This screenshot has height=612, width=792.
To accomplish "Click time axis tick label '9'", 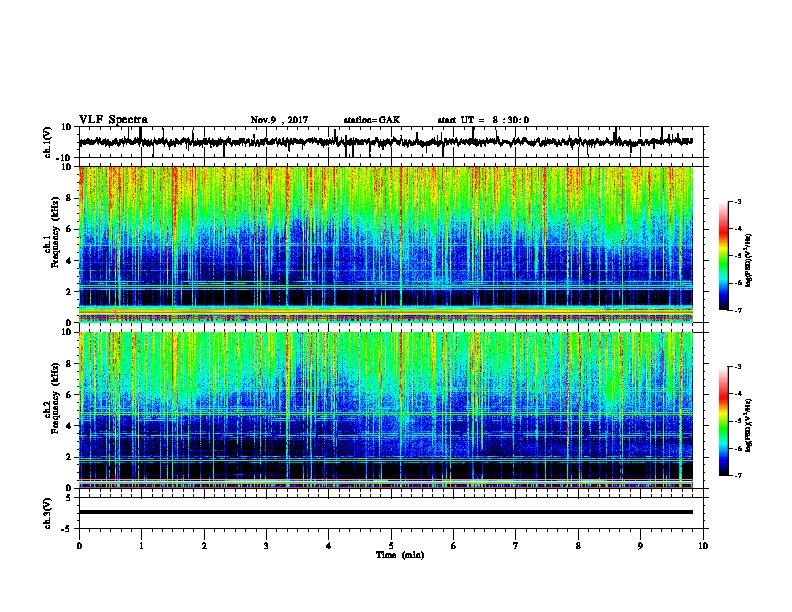I will (640, 546).
